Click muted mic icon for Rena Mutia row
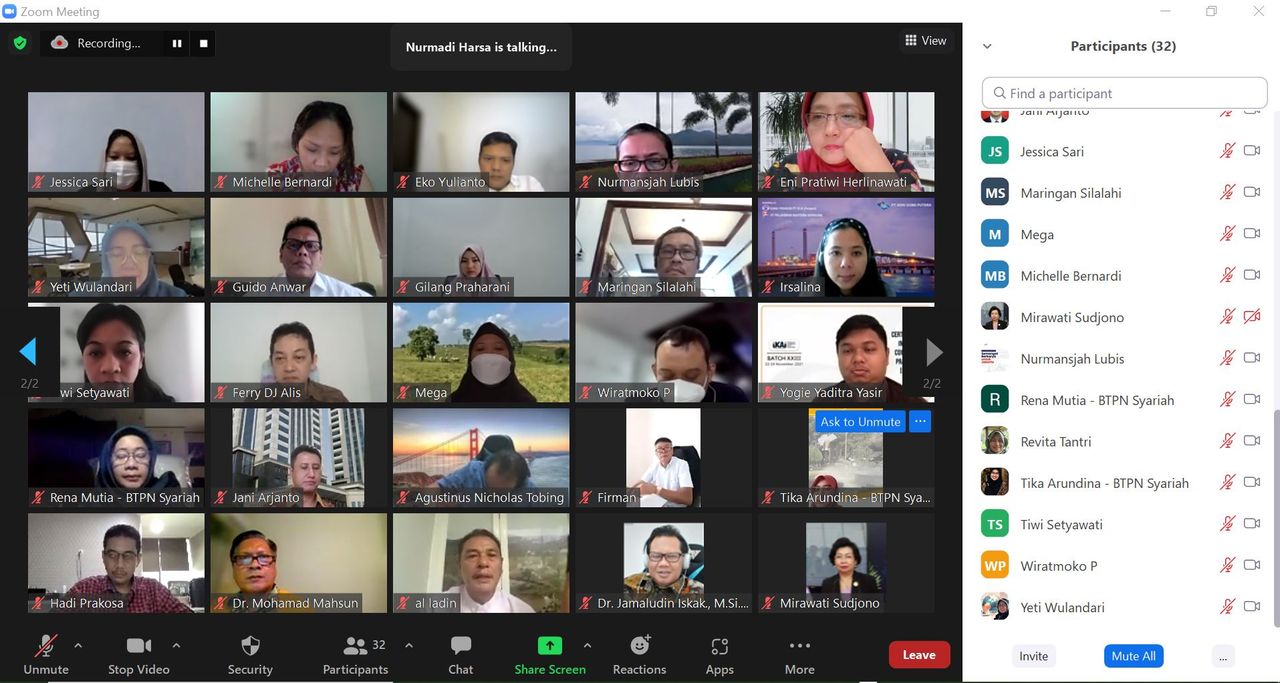Image resolution: width=1280 pixels, height=683 pixels. [x=1227, y=400]
